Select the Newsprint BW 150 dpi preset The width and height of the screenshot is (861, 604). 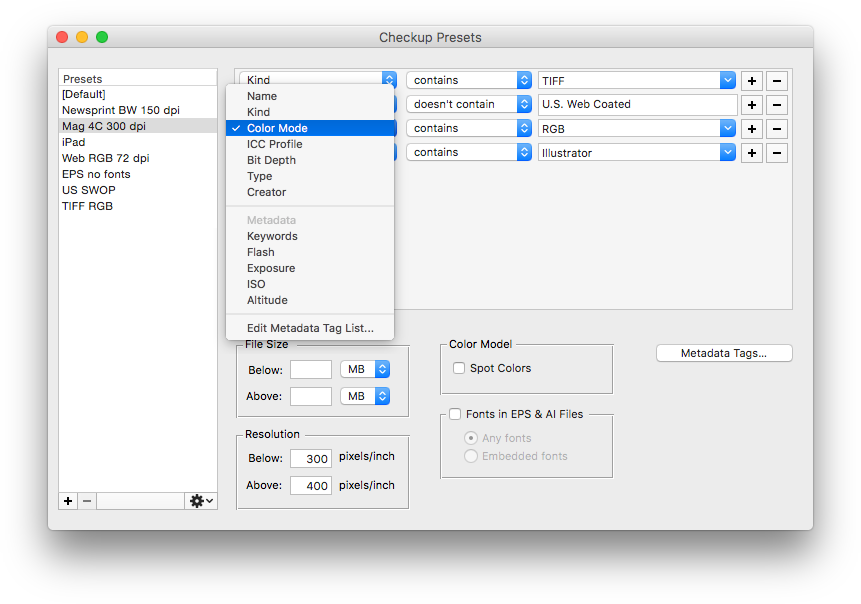tap(138, 110)
